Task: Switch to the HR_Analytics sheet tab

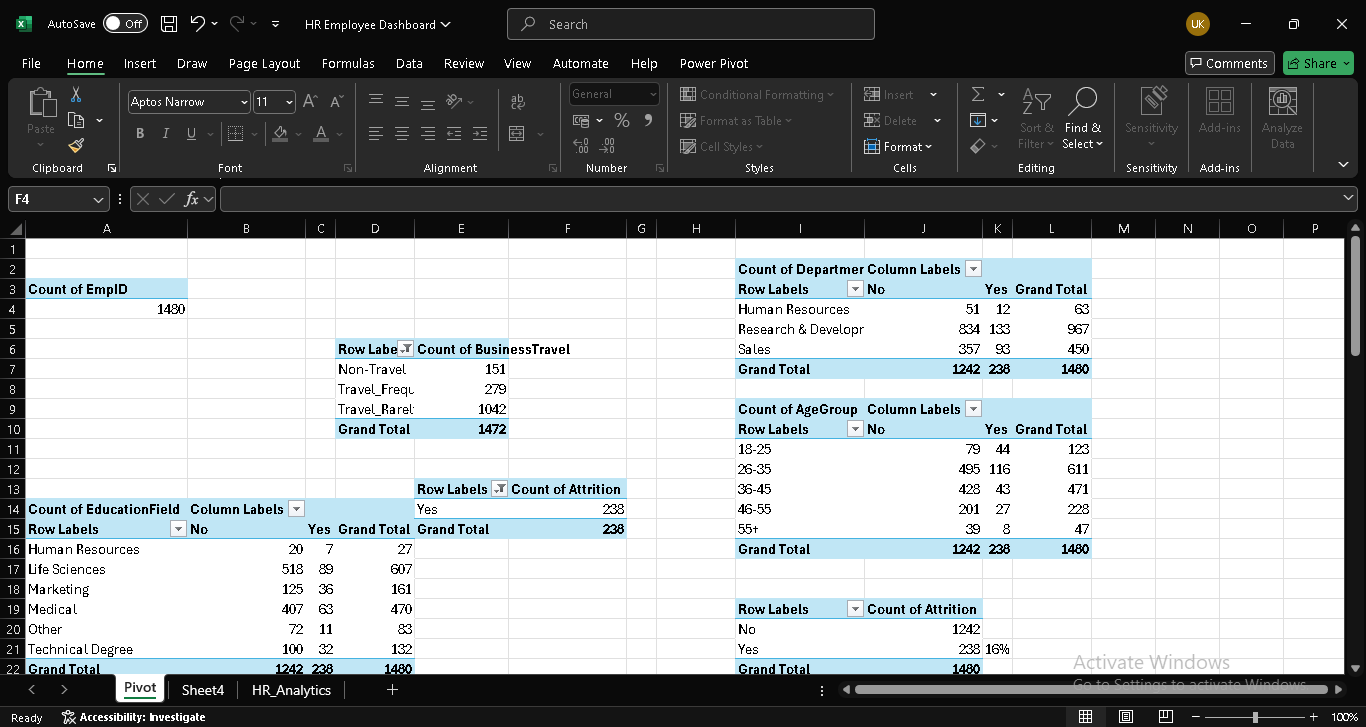Action: pos(291,690)
